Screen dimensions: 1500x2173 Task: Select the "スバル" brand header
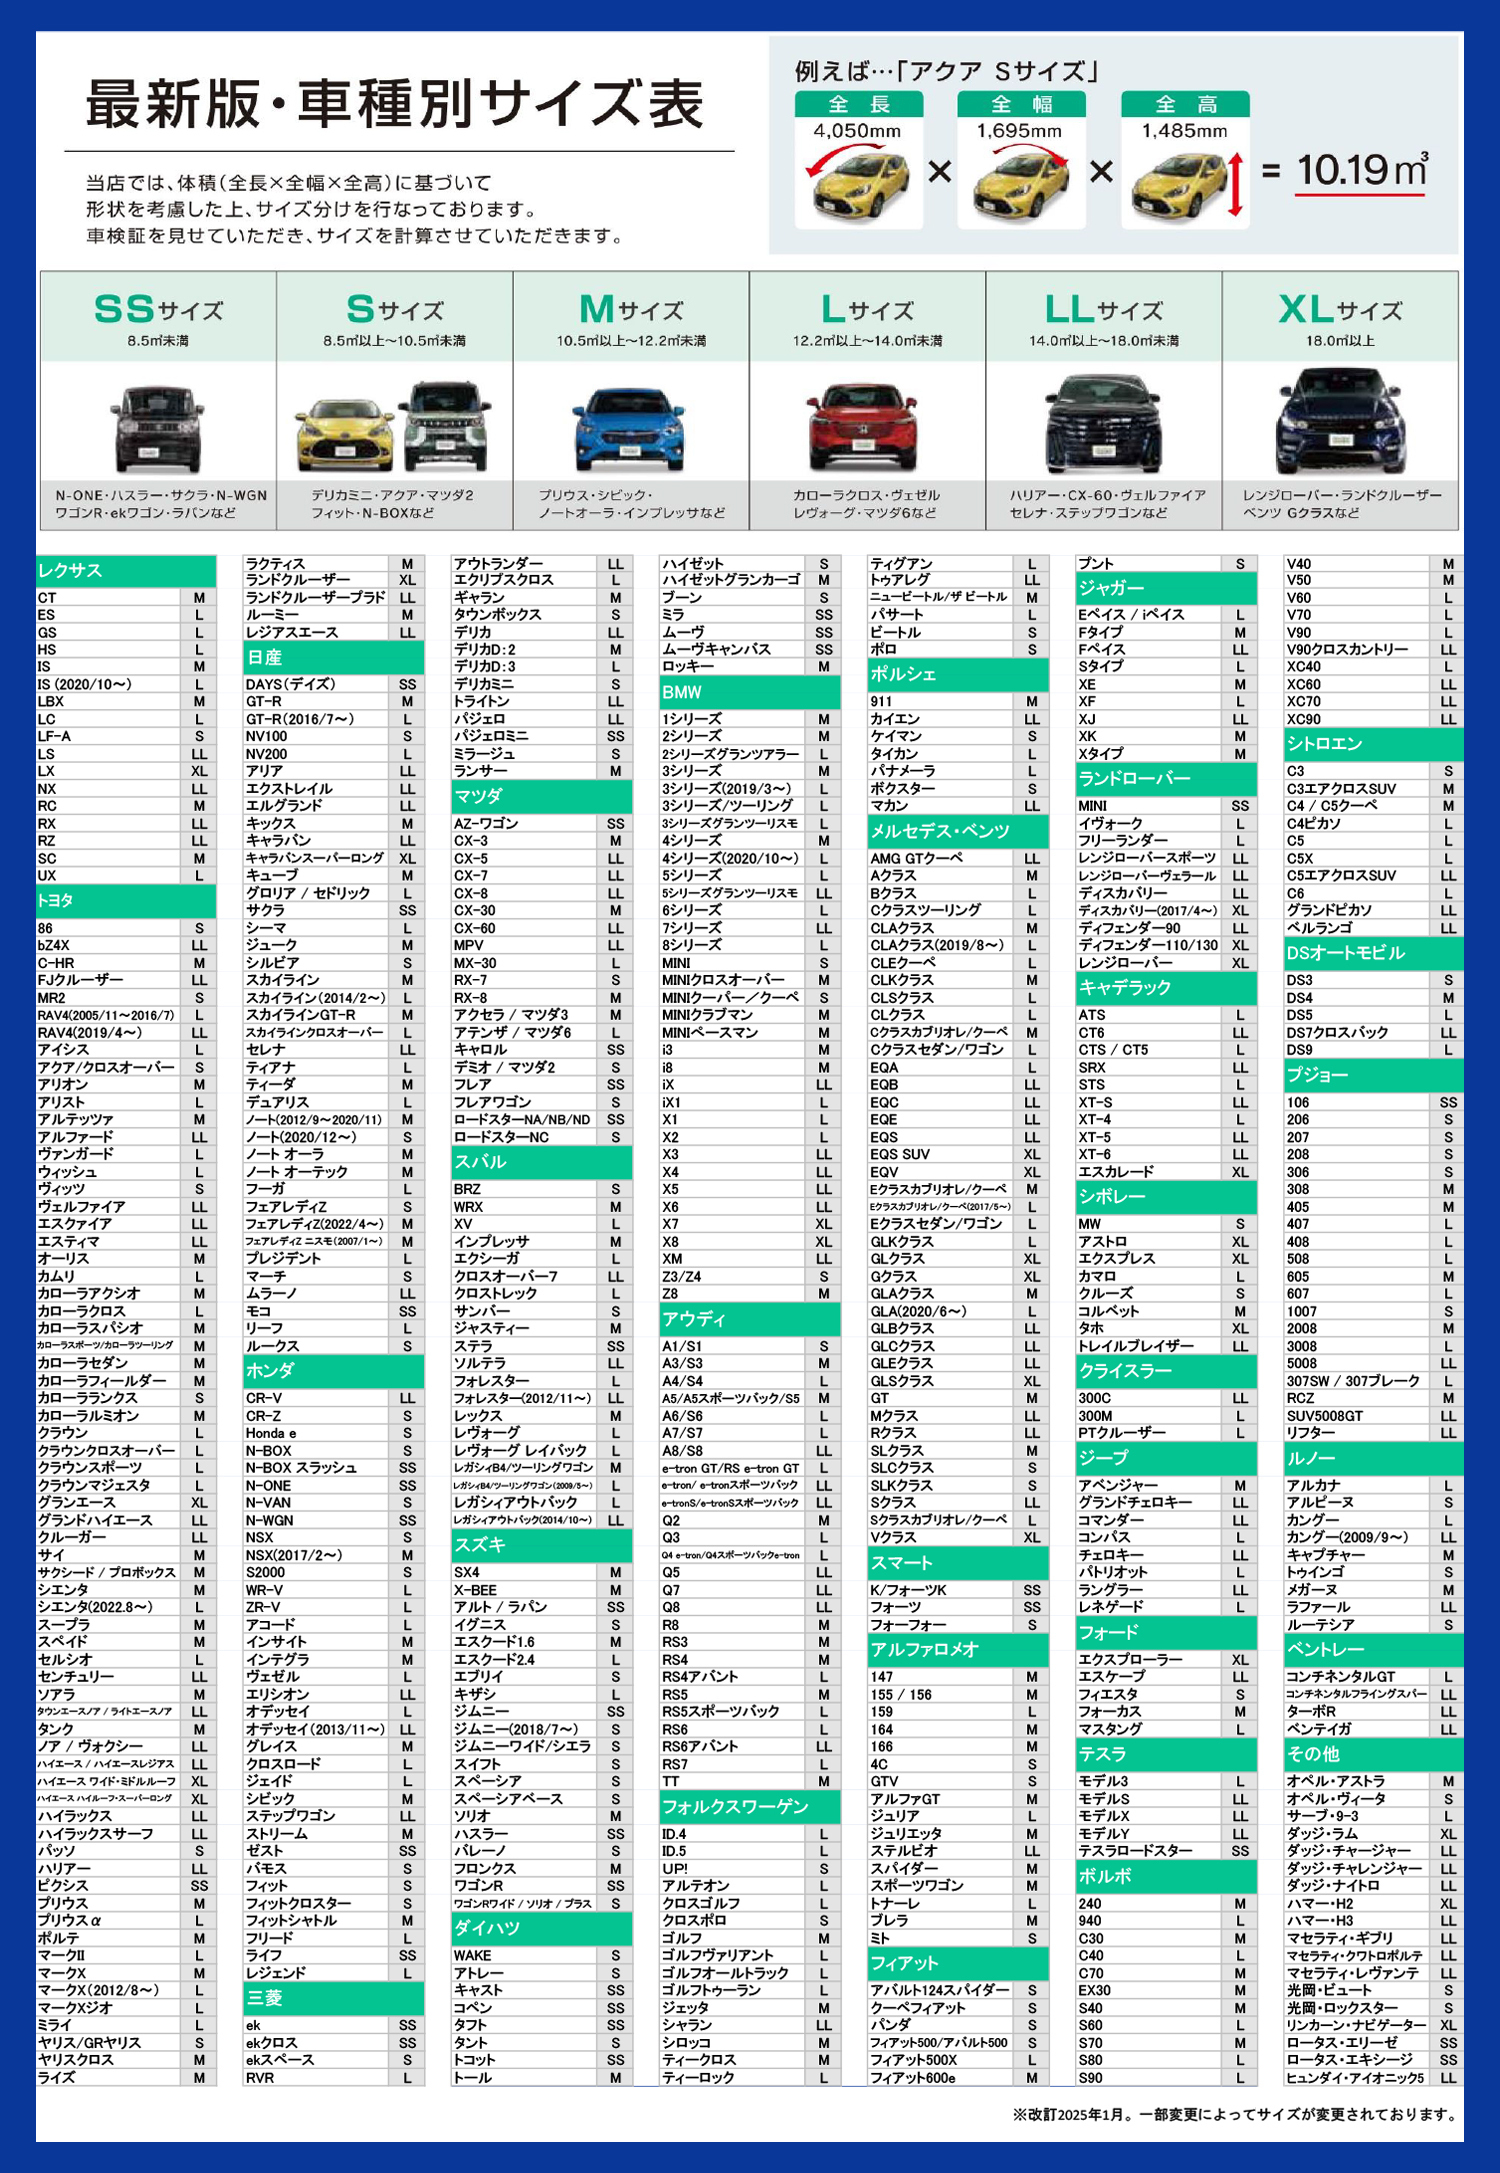[542, 1162]
